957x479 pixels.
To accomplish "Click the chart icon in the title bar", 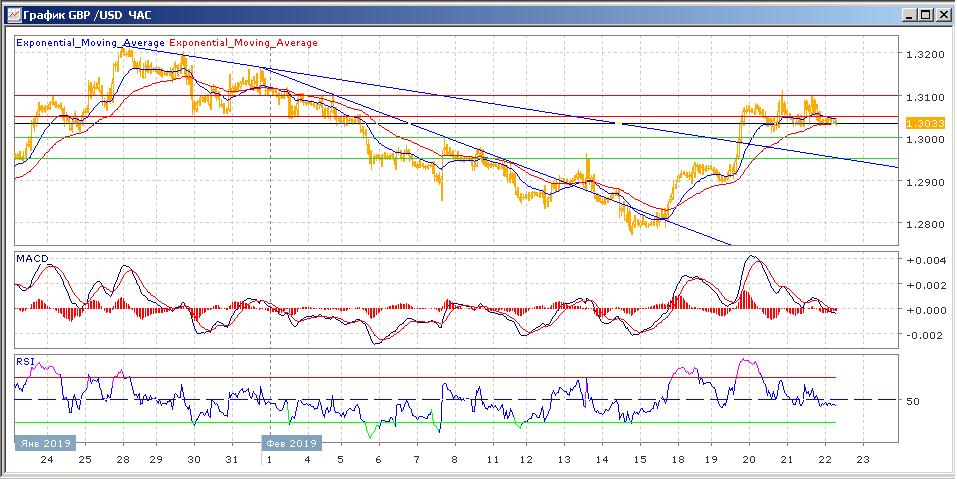I will click(x=12, y=14).
